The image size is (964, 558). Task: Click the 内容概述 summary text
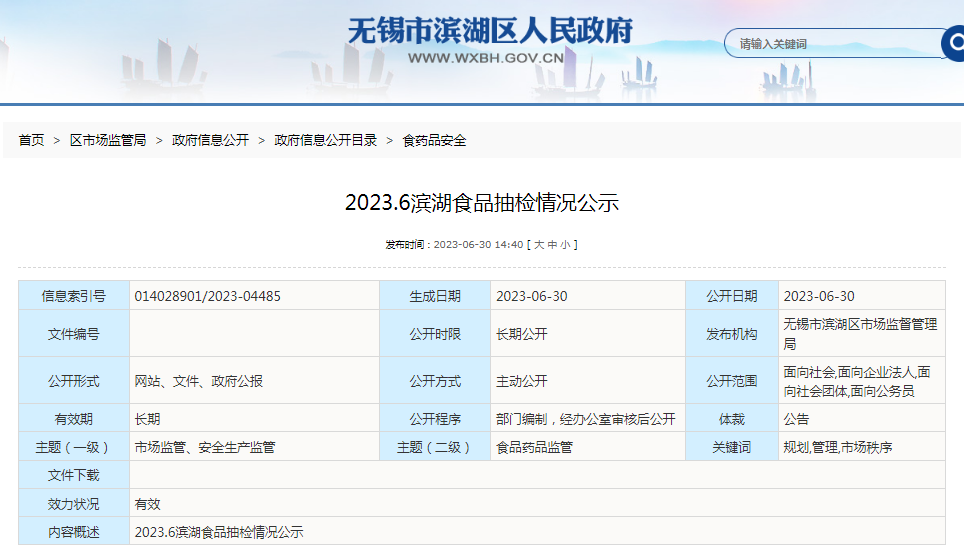[219, 532]
